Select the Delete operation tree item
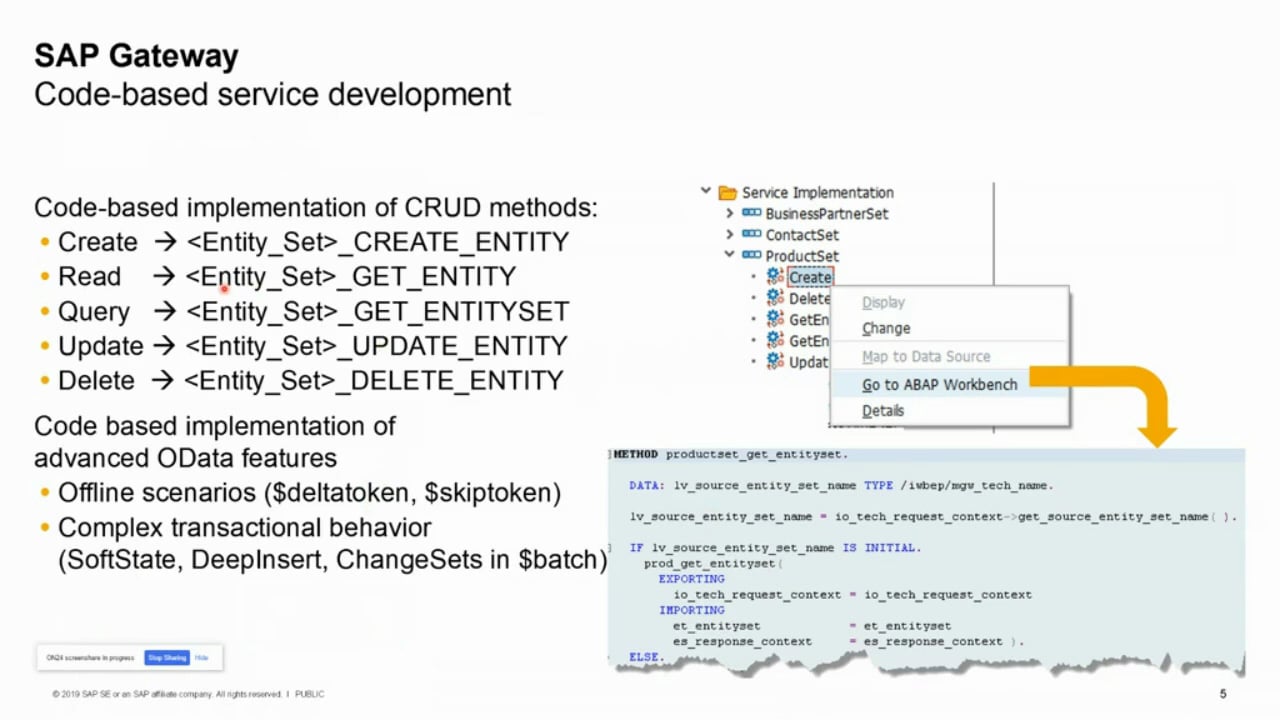Screen dimensions: 1280x720 [809, 298]
